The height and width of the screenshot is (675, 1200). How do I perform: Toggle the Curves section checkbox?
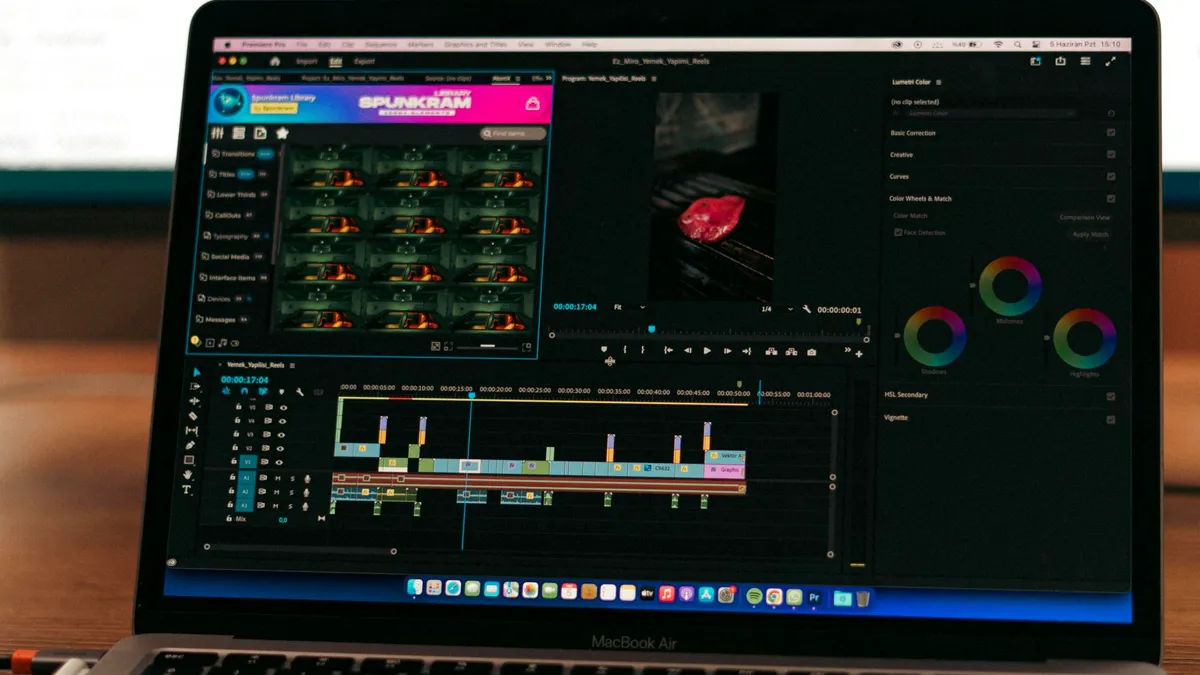pos(1111,176)
